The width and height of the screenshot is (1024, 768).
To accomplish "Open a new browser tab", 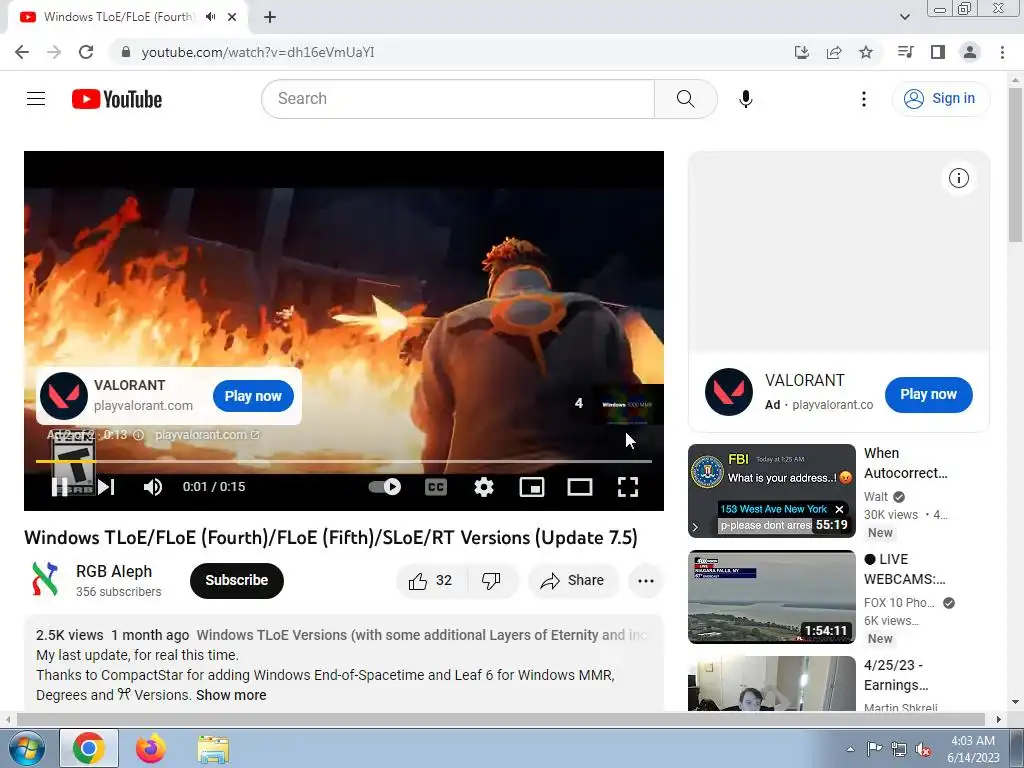I will tap(270, 17).
